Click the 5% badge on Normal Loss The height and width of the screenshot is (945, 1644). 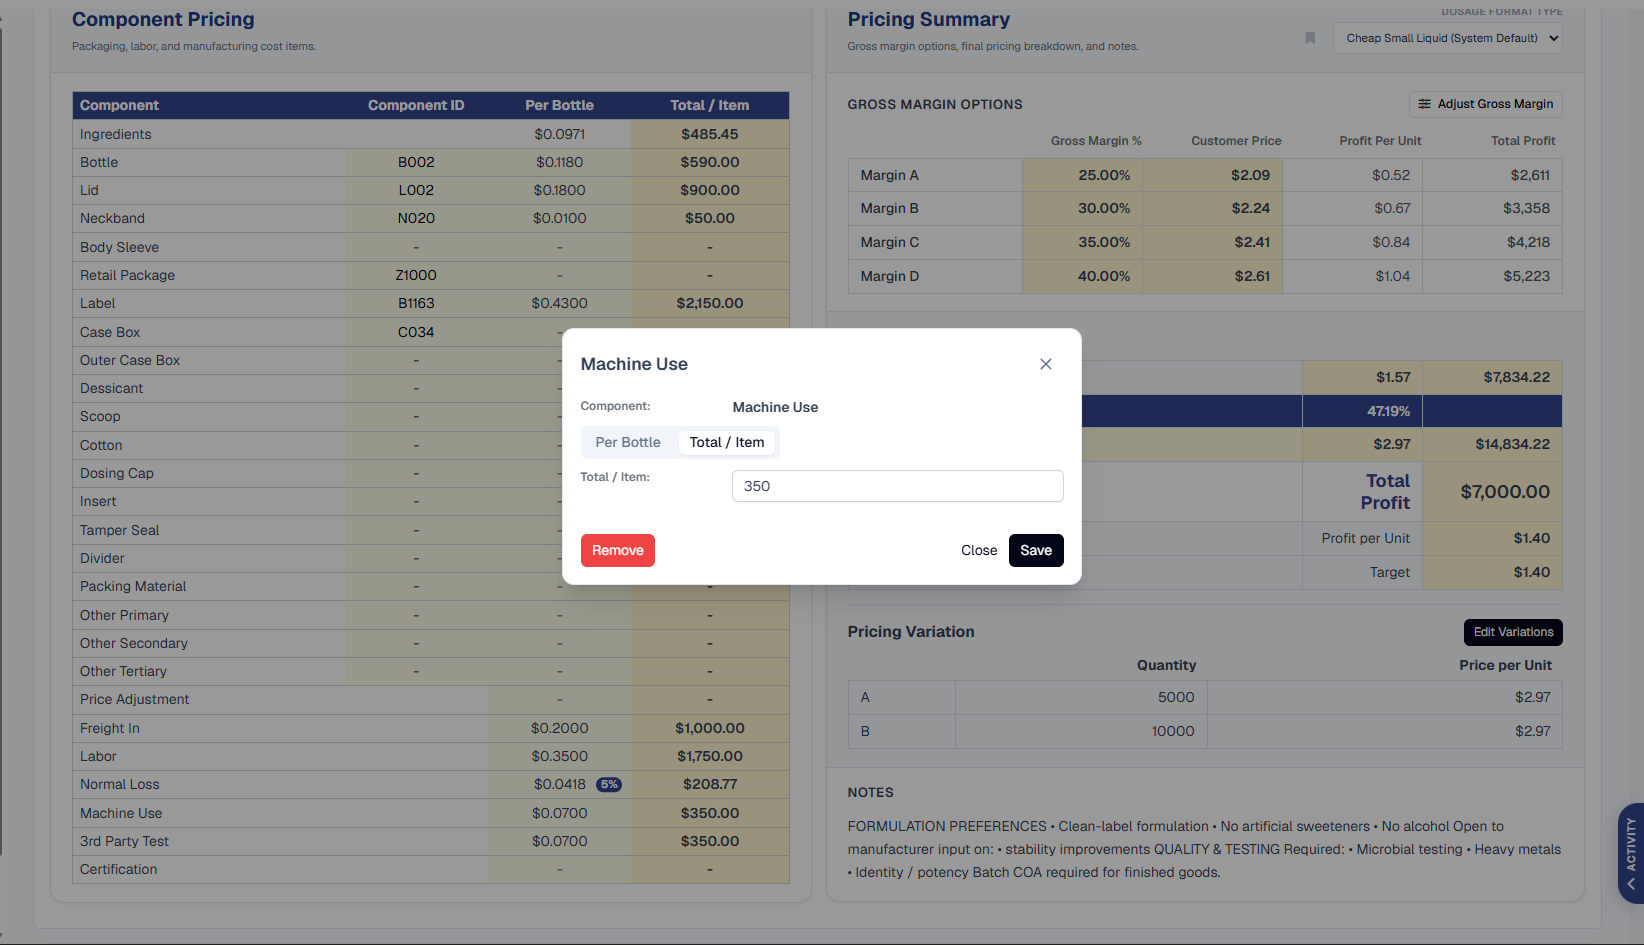[609, 785]
